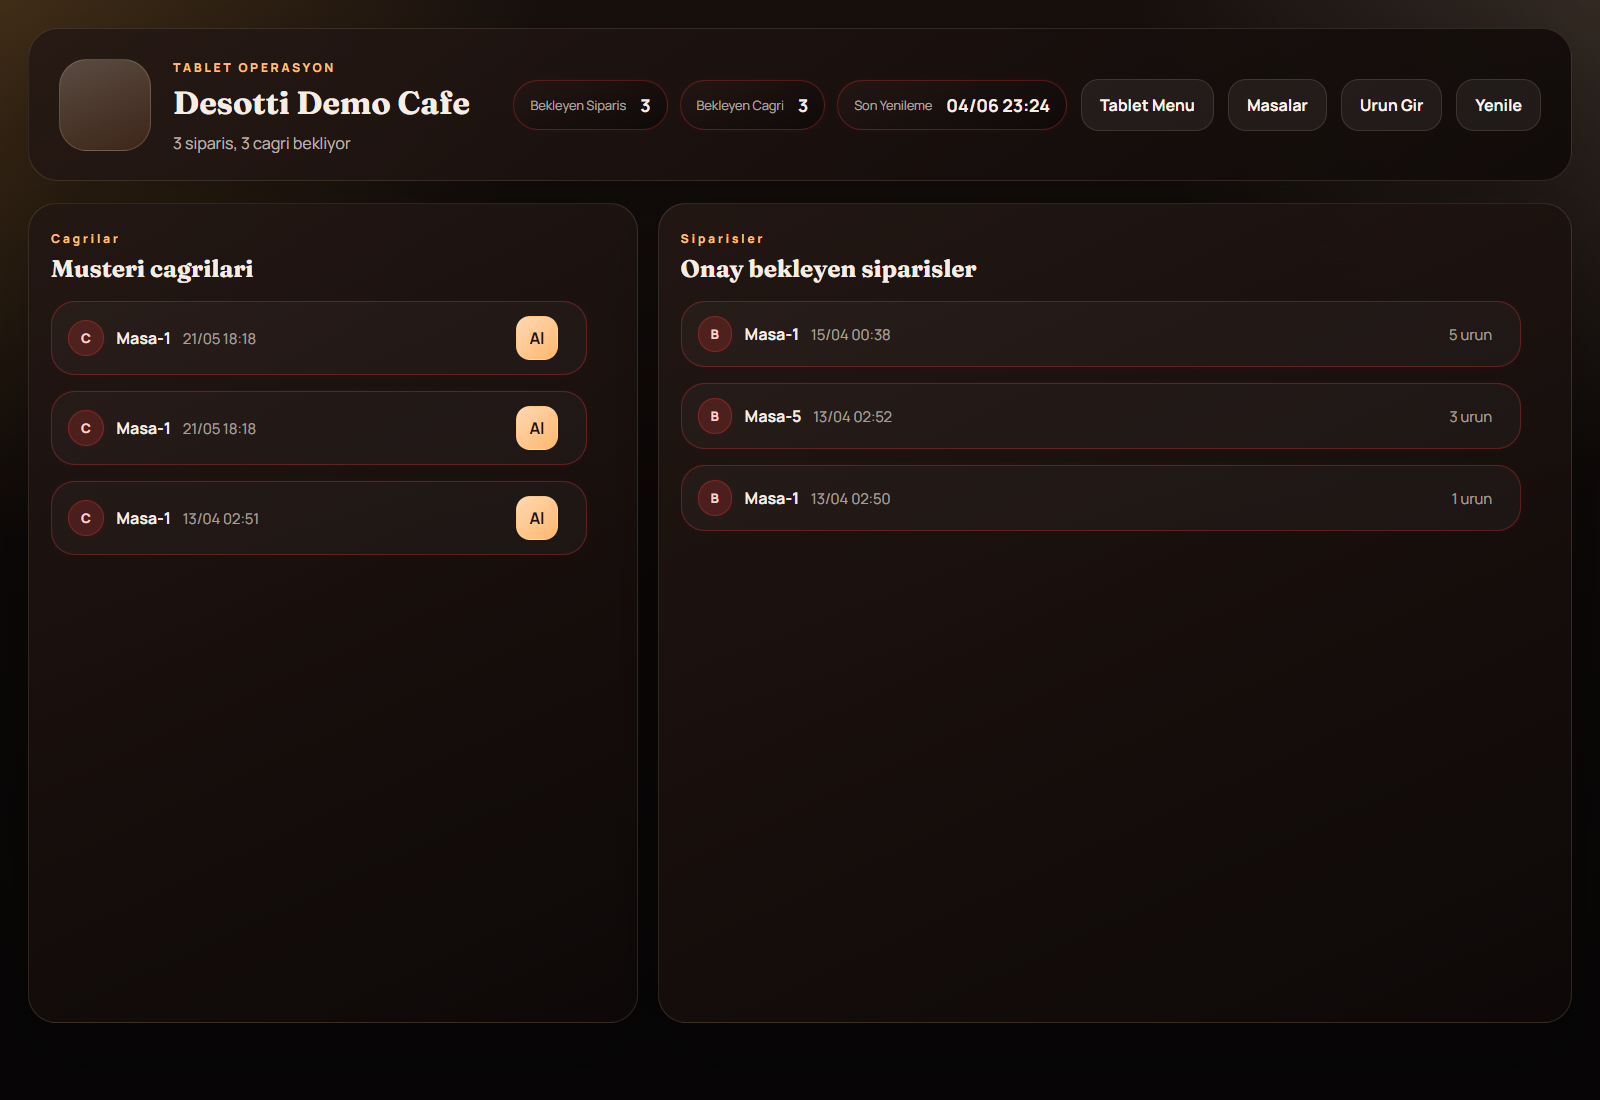Click the cafe logo thumbnail
The image size is (1600, 1100).
(105, 105)
